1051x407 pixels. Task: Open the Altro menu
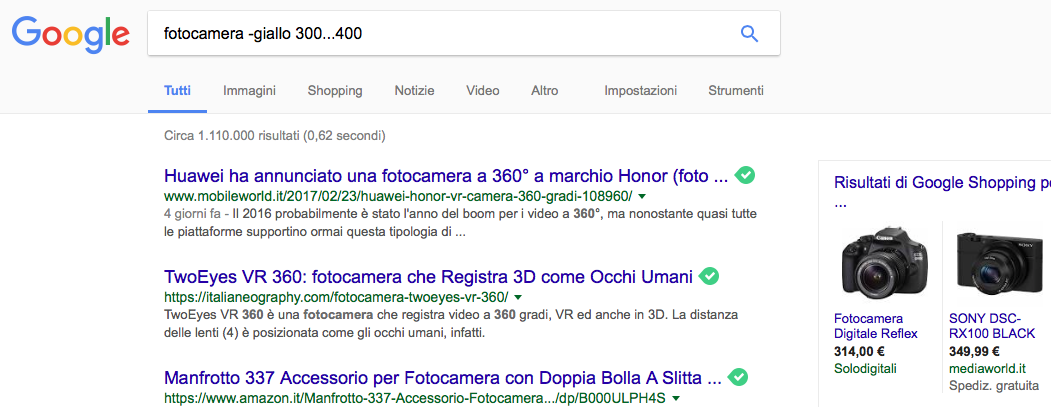point(545,90)
